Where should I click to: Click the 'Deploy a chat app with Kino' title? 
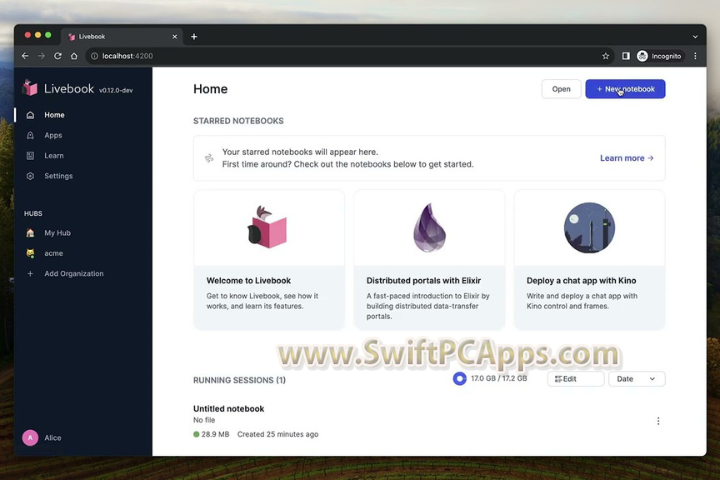(x=581, y=281)
